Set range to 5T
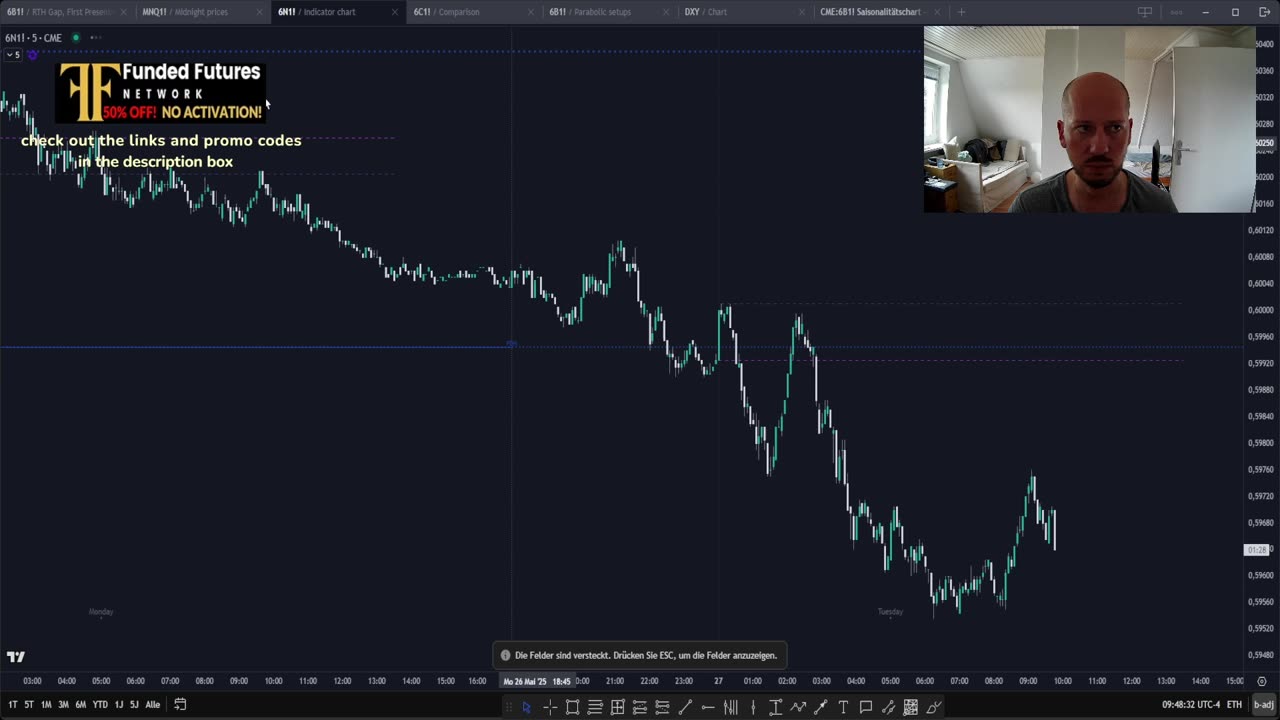 pos(29,704)
